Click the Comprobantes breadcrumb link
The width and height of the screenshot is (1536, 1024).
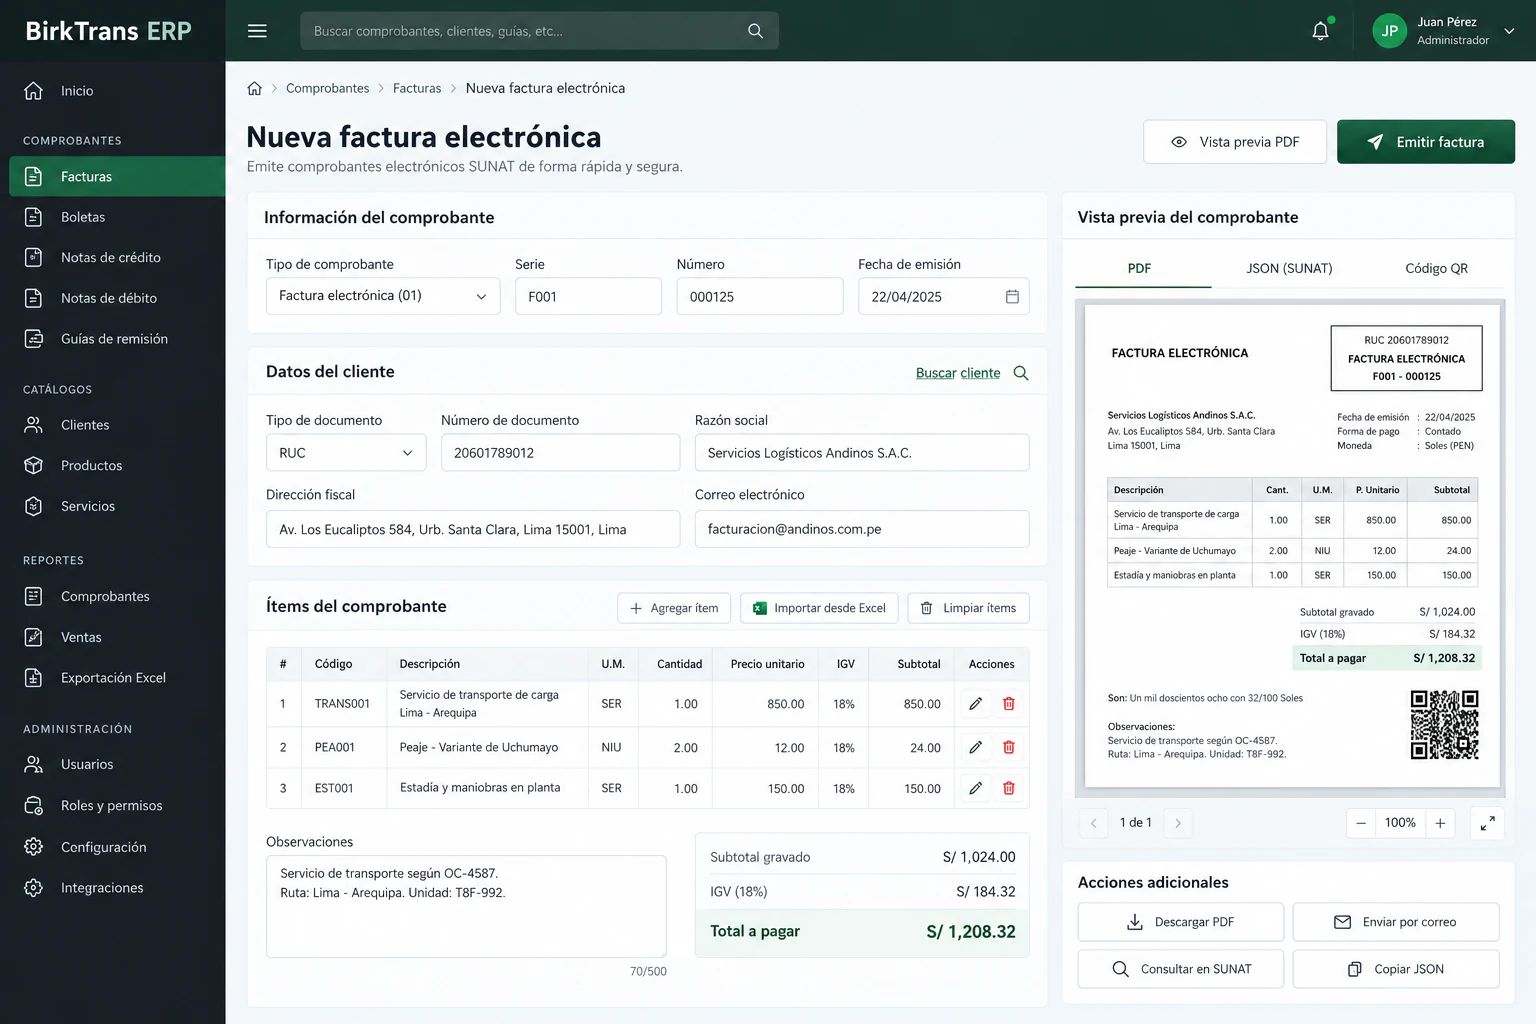(x=328, y=88)
